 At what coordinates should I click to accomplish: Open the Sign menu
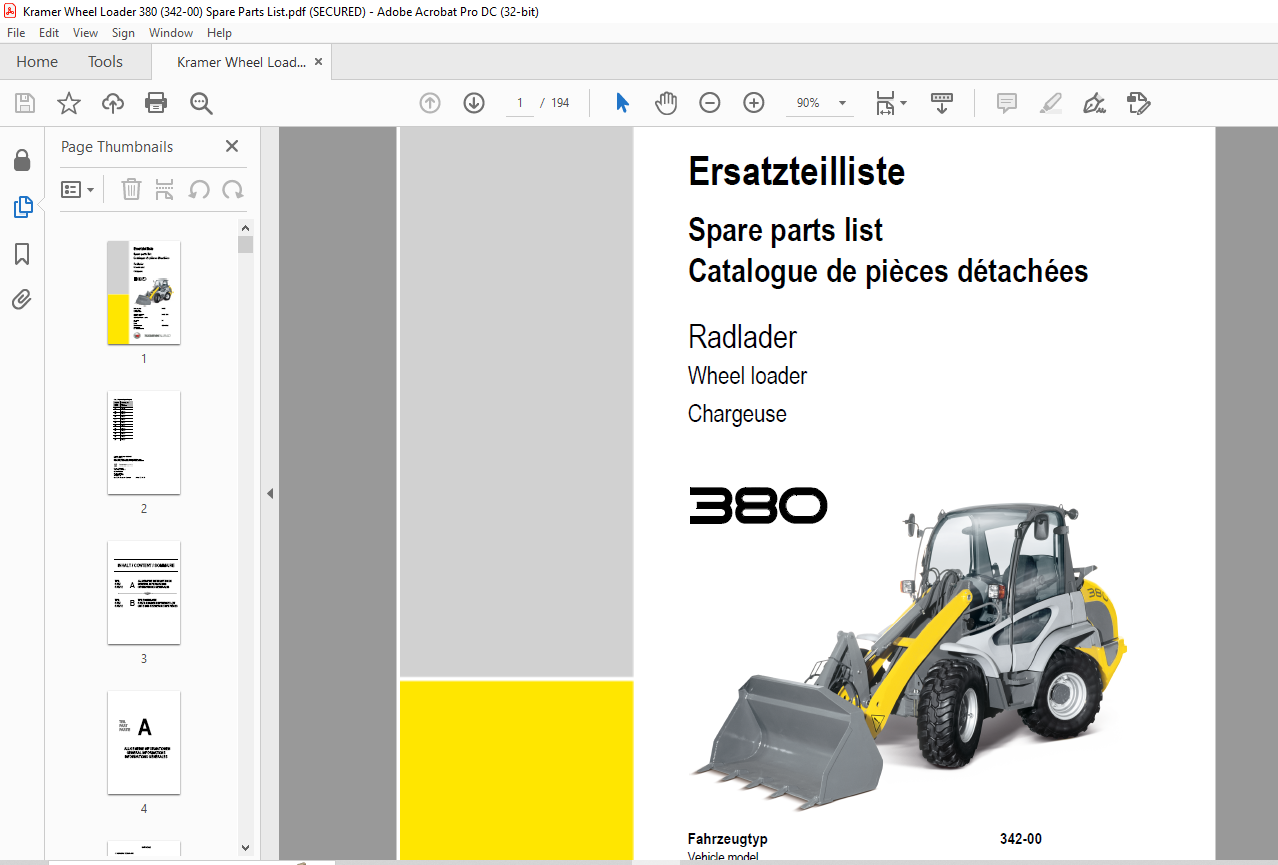tap(123, 33)
